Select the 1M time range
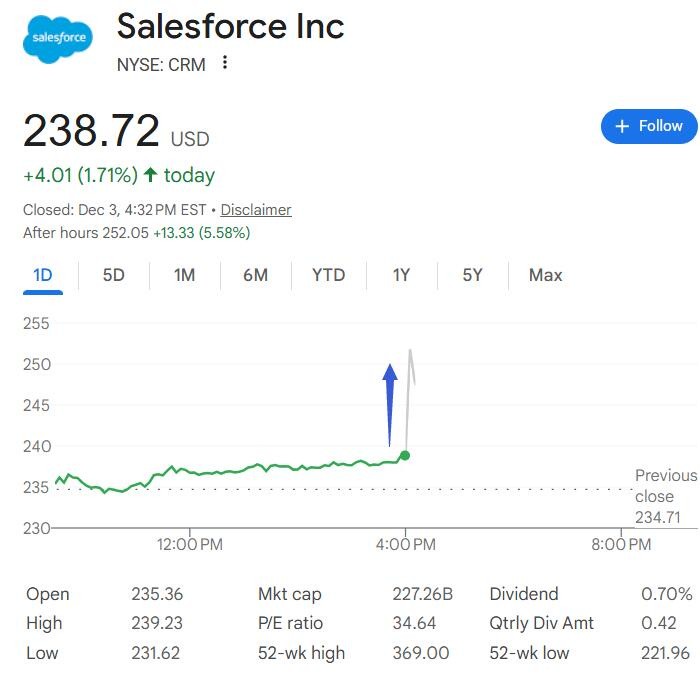This screenshot has width=700, height=700. click(184, 275)
